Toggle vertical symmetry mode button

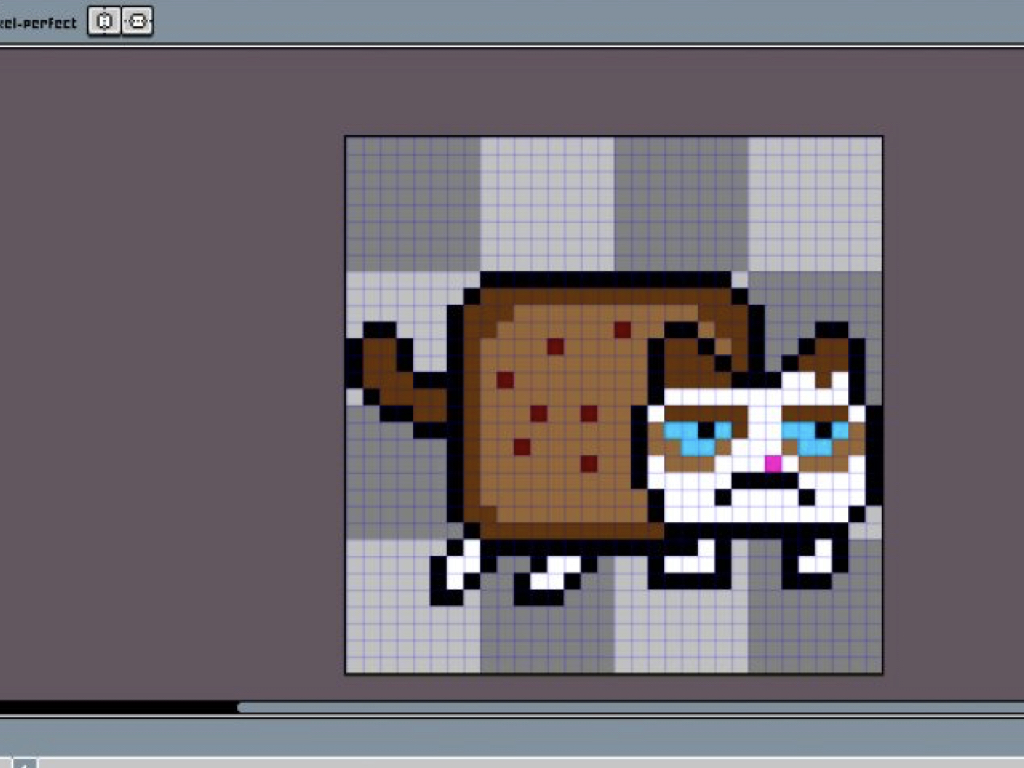click(137, 22)
